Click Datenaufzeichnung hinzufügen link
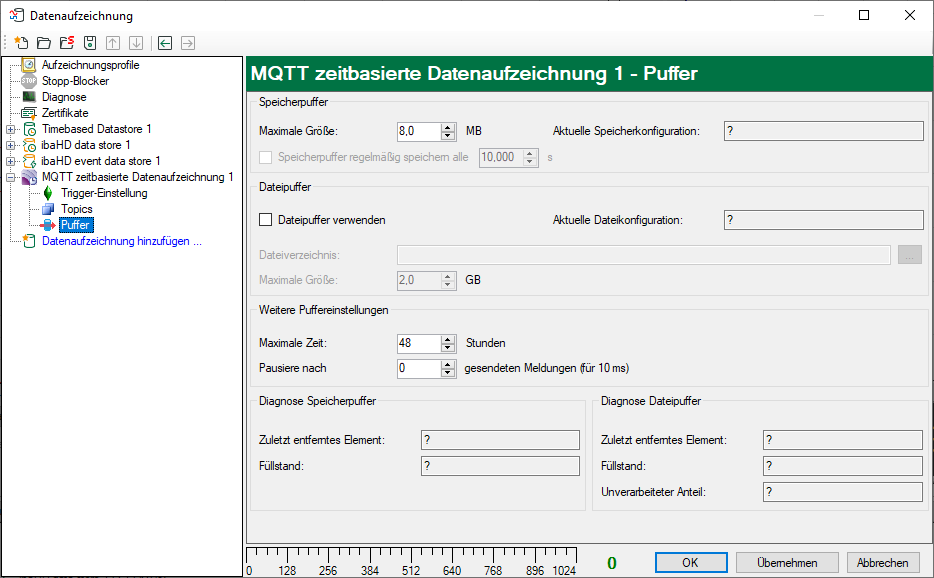Image resolution: width=934 pixels, height=578 pixels. (122, 241)
